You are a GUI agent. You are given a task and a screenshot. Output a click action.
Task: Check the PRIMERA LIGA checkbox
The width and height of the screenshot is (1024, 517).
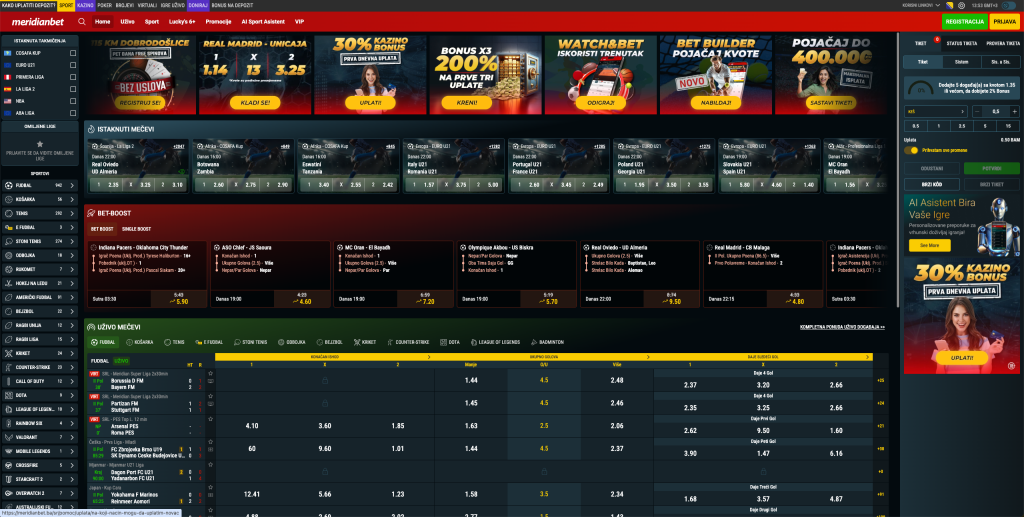tap(72, 77)
